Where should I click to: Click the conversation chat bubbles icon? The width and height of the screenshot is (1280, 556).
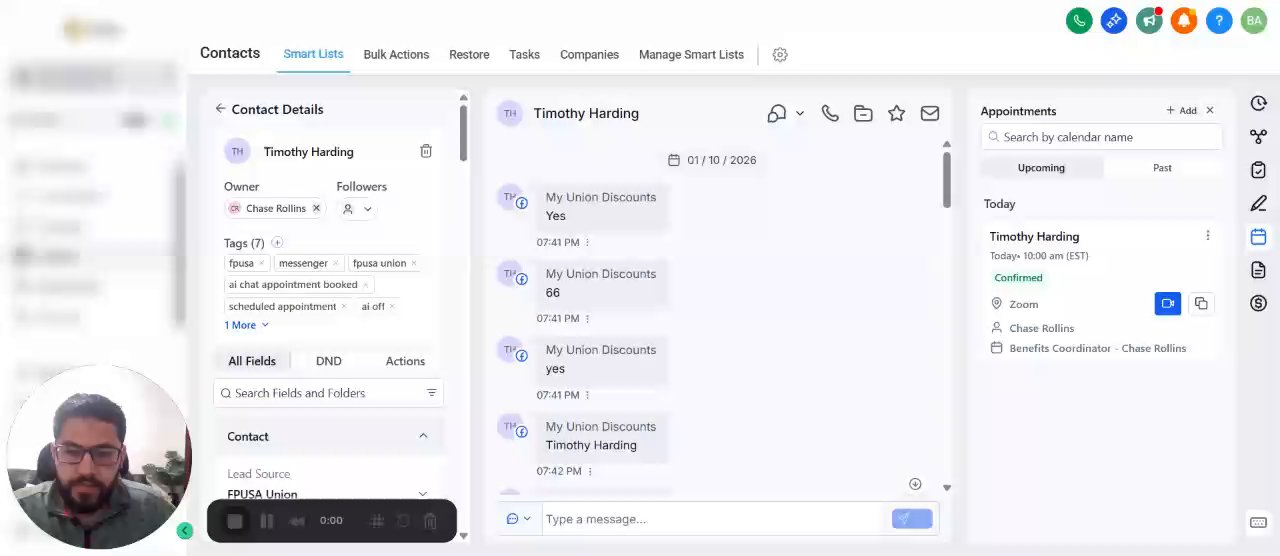(x=777, y=114)
